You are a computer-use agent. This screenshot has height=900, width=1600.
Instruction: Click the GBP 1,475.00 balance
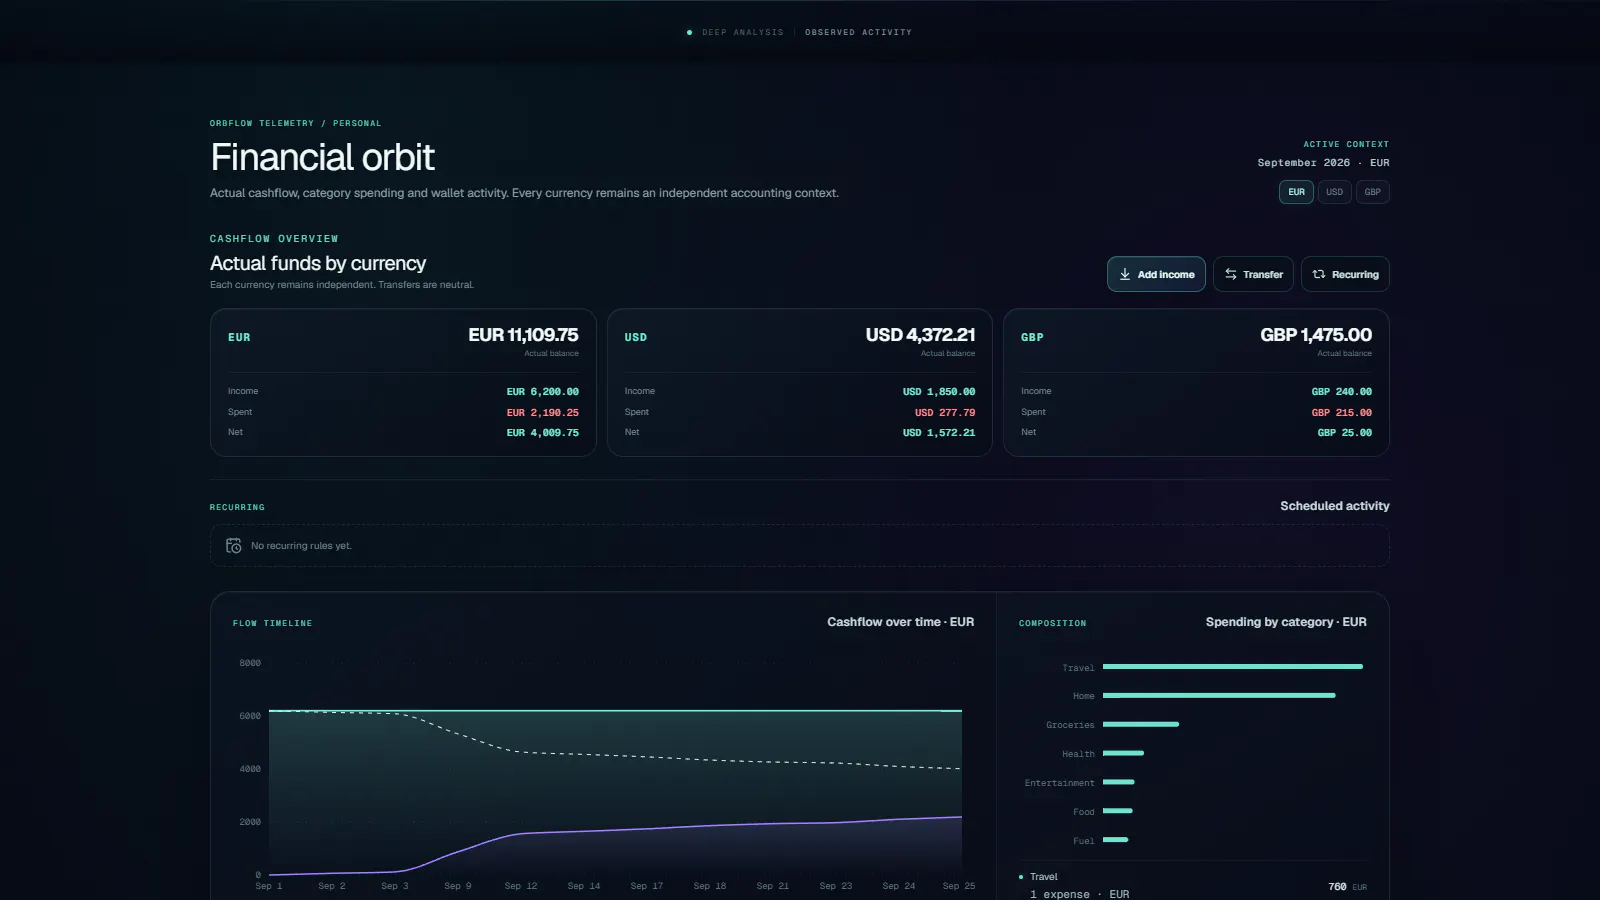pos(1316,335)
